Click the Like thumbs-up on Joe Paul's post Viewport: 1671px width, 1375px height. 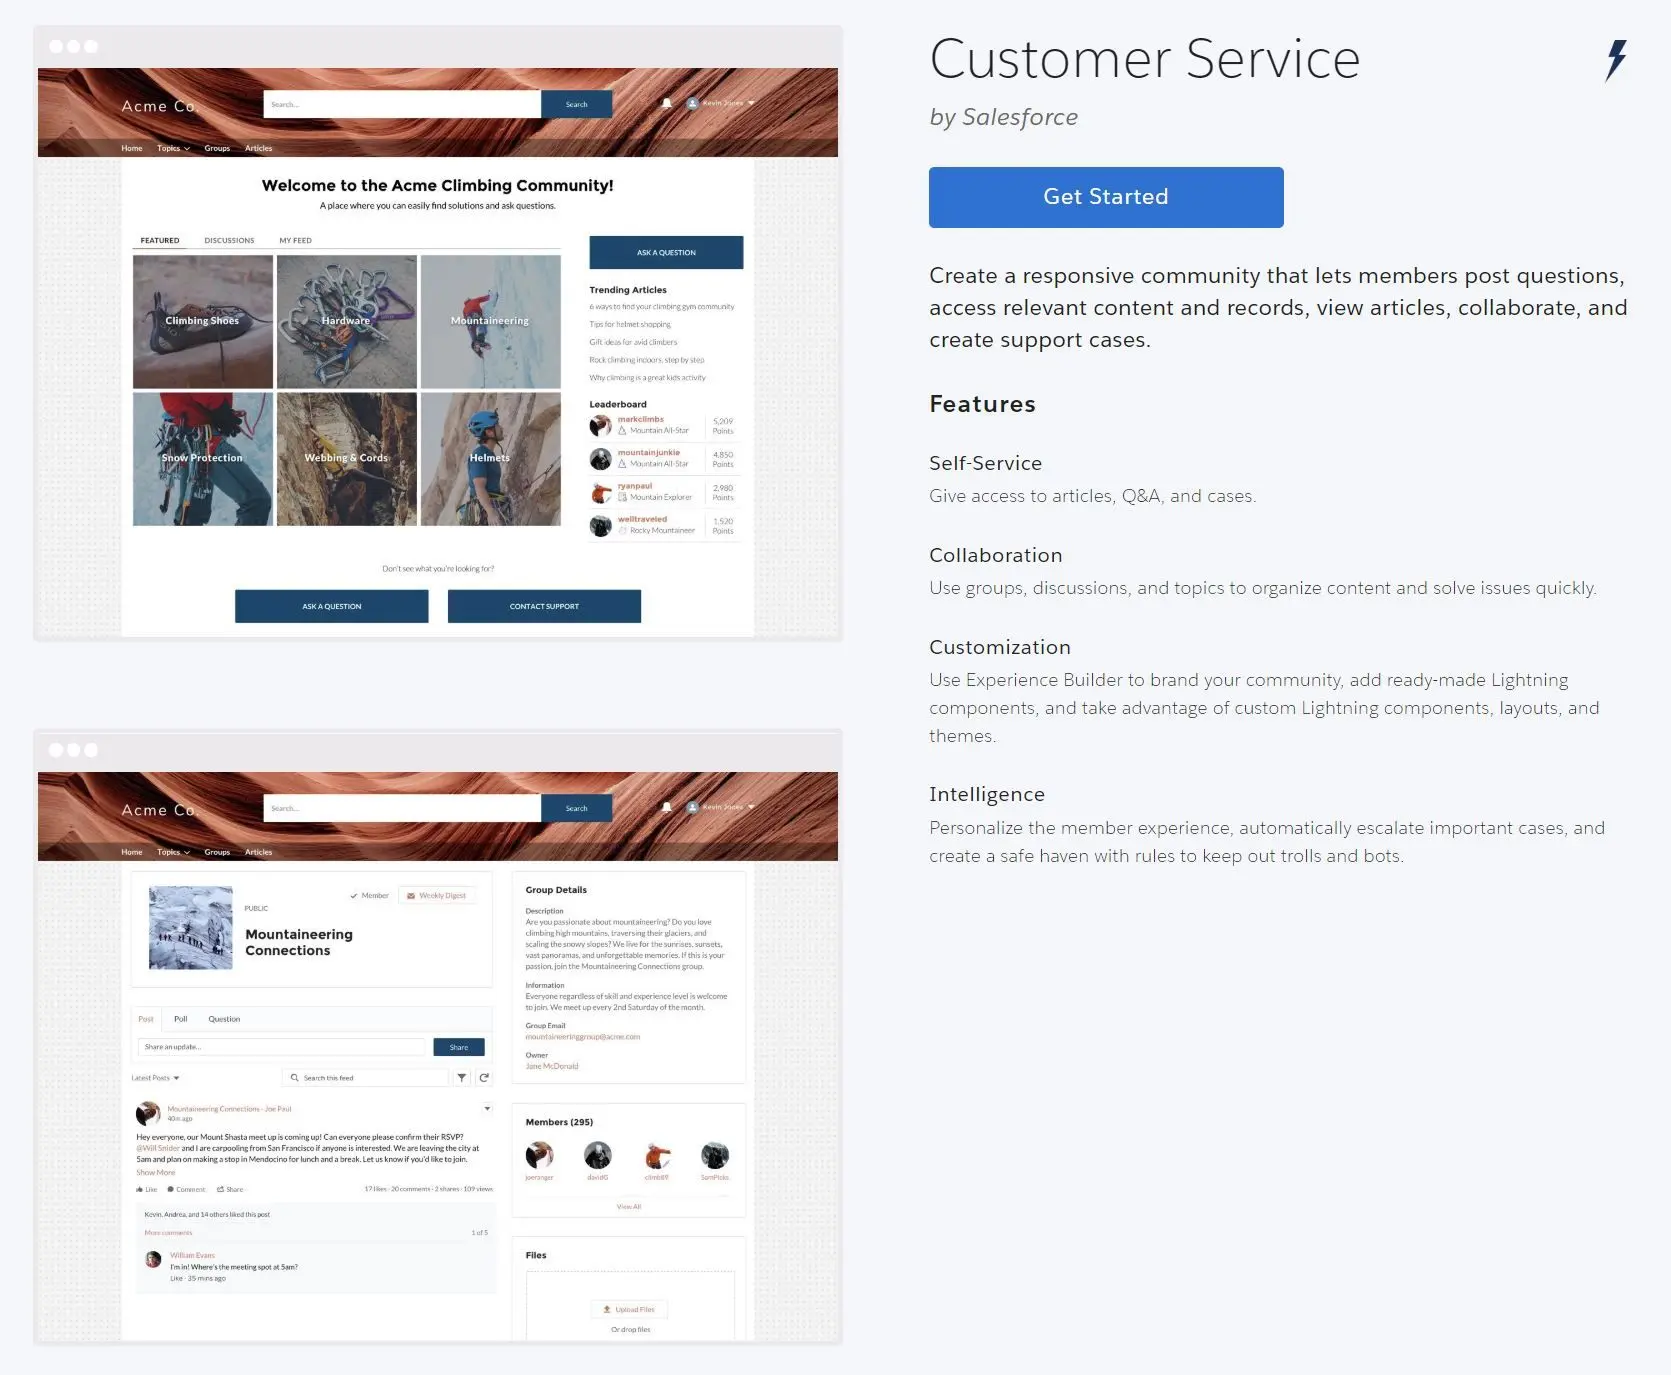(139, 1189)
